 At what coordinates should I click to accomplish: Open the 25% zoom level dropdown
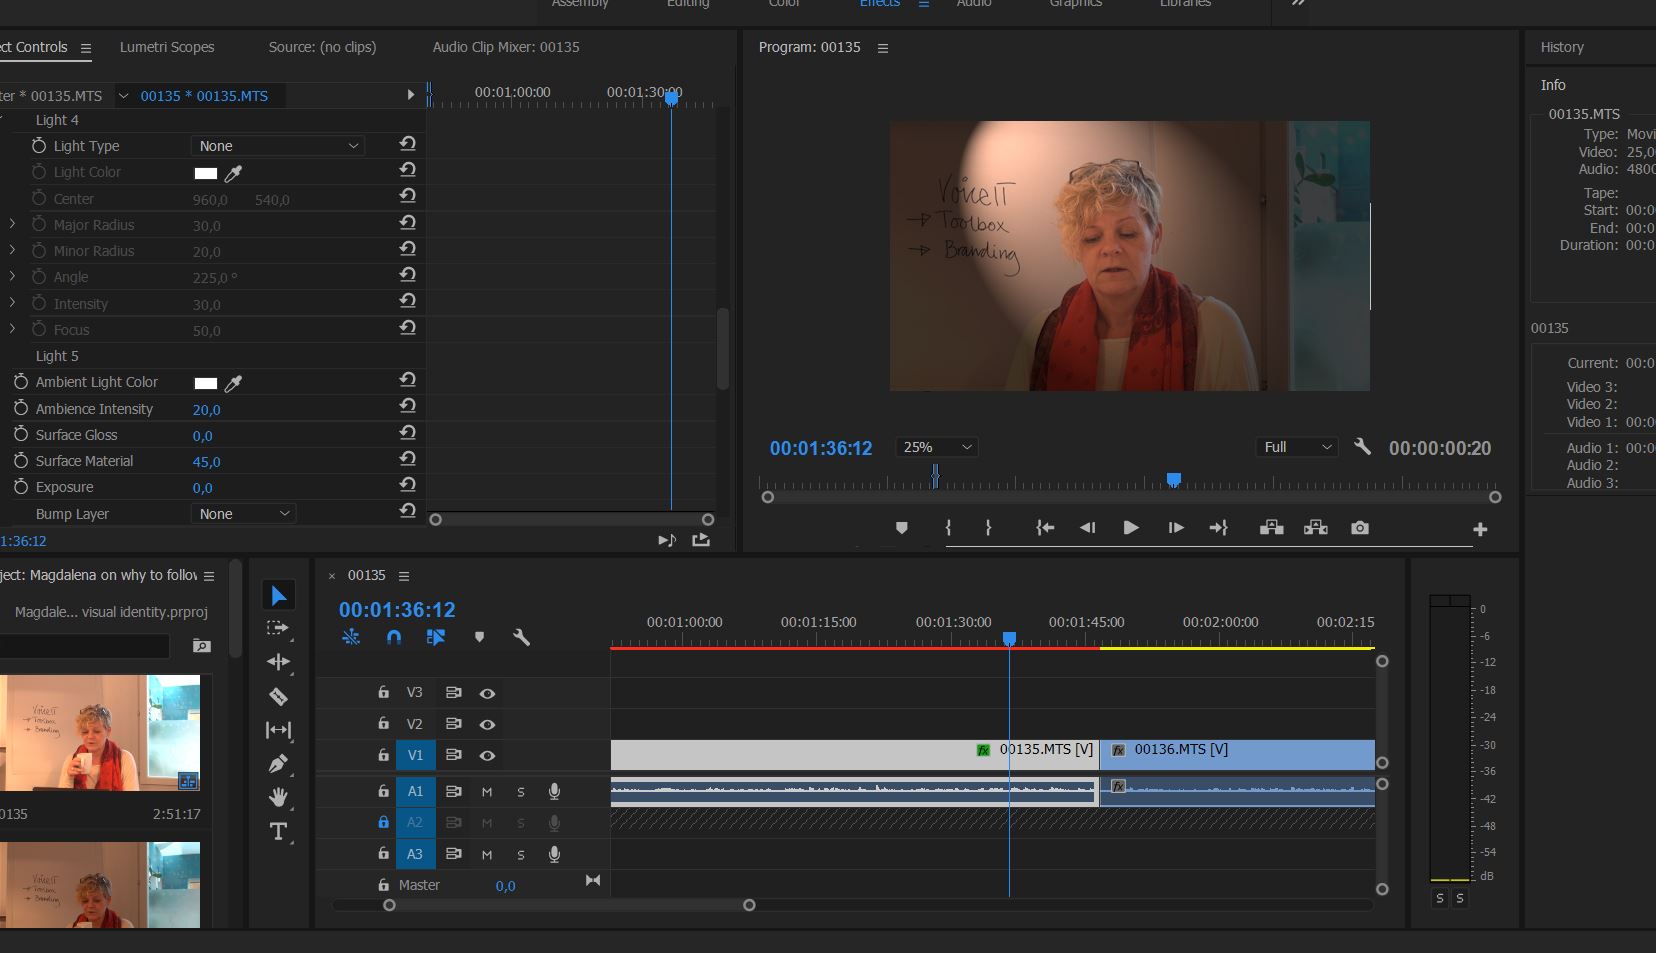tap(937, 447)
